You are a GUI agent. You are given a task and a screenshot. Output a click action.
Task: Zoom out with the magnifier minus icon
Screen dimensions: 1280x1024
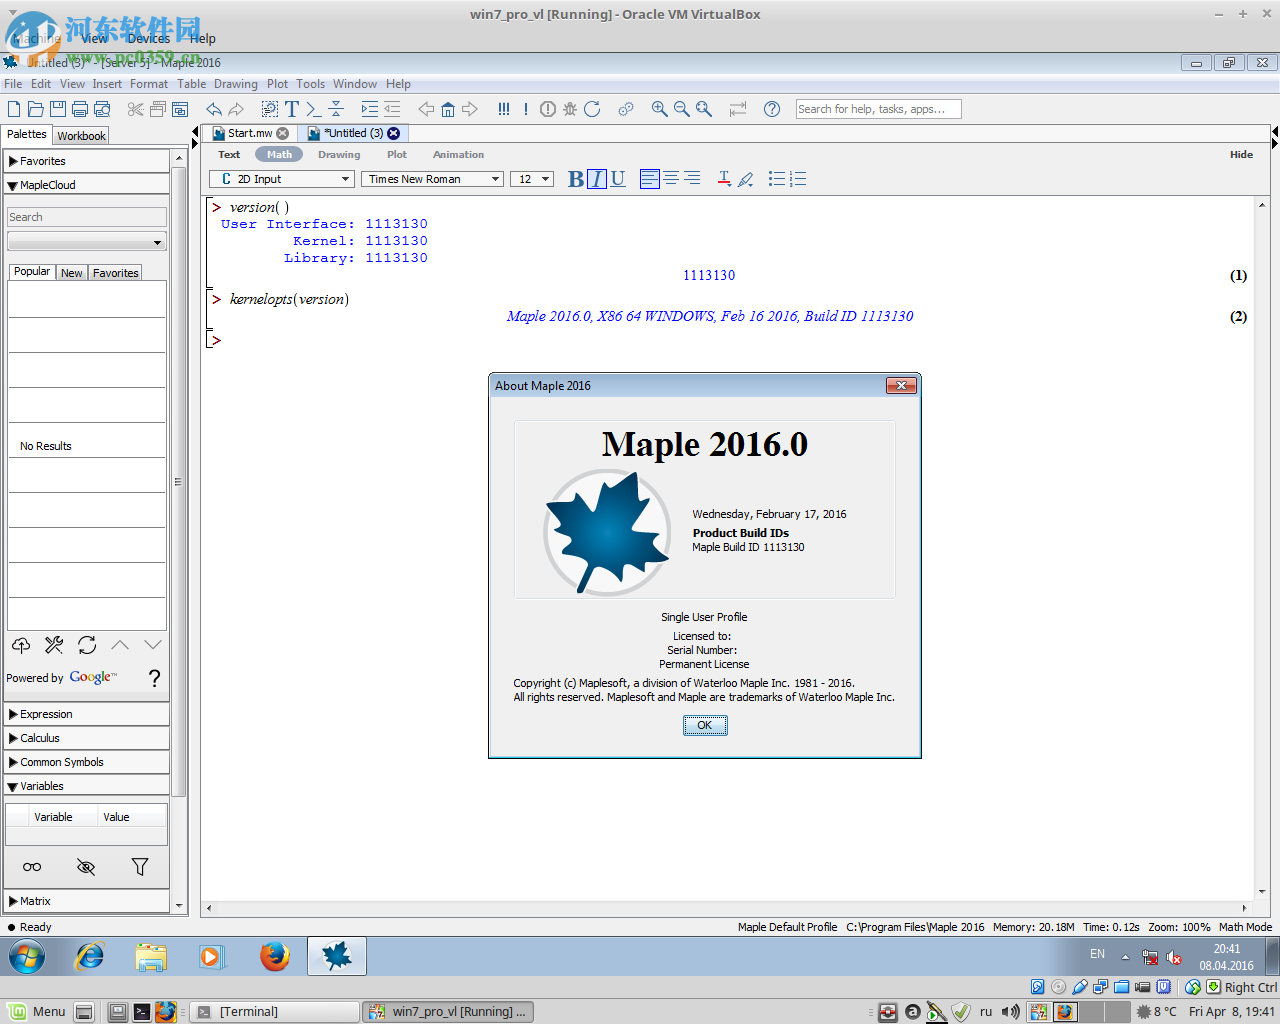pos(682,109)
